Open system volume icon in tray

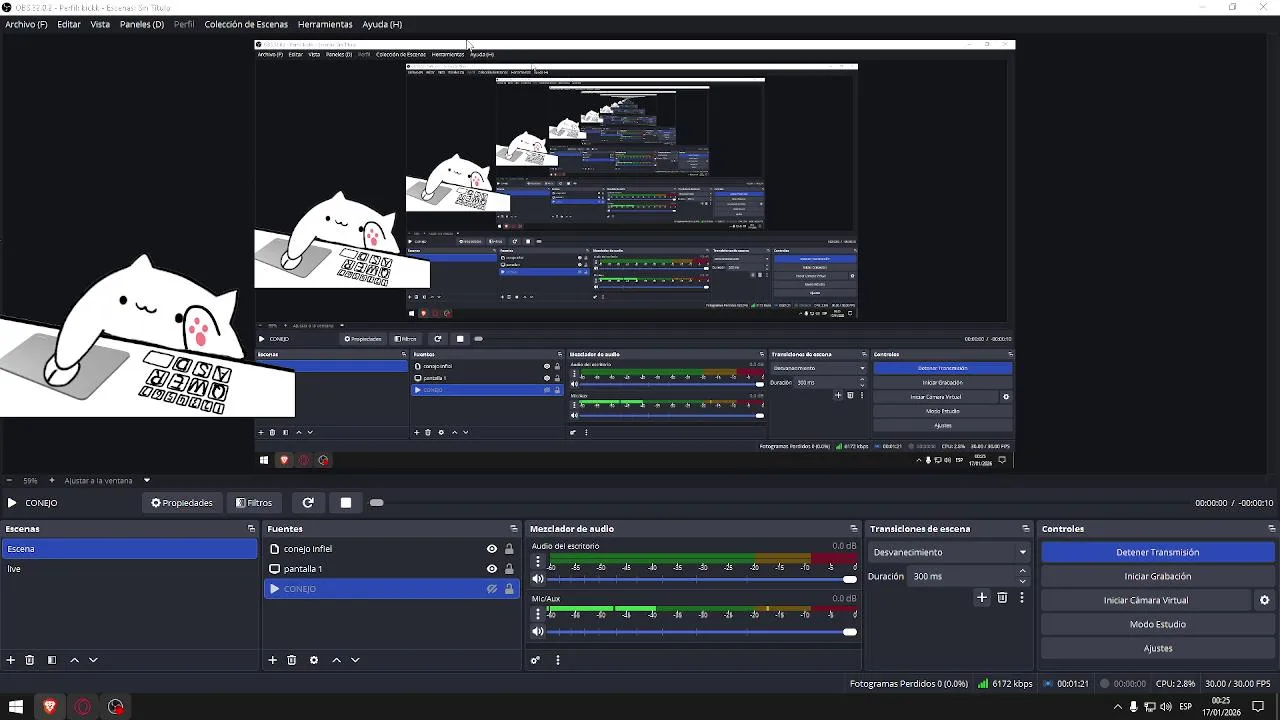(1166, 707)
